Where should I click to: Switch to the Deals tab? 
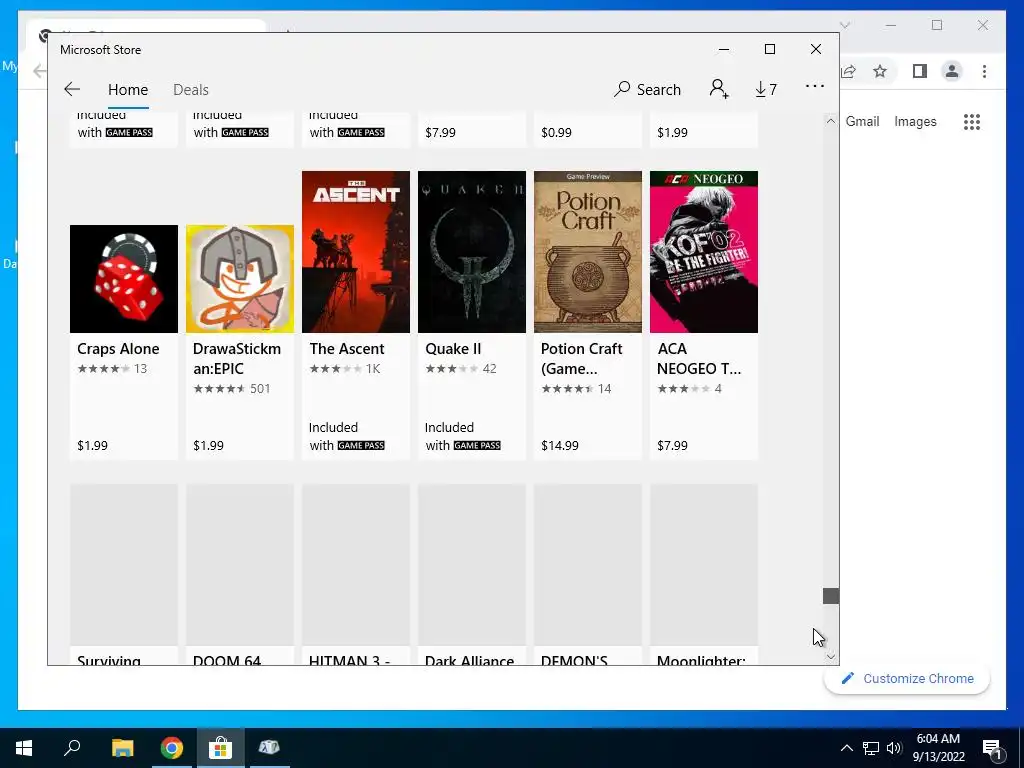[191, 89]
